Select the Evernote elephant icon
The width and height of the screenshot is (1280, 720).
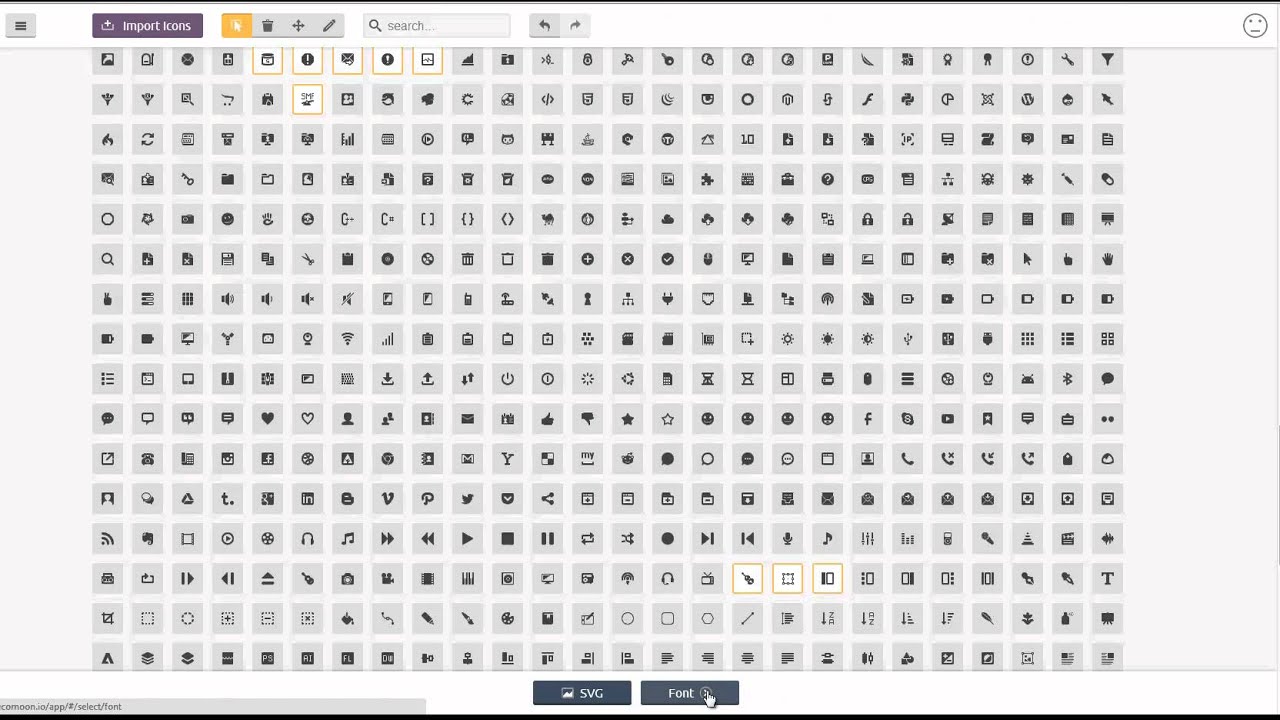click(147, 539)
